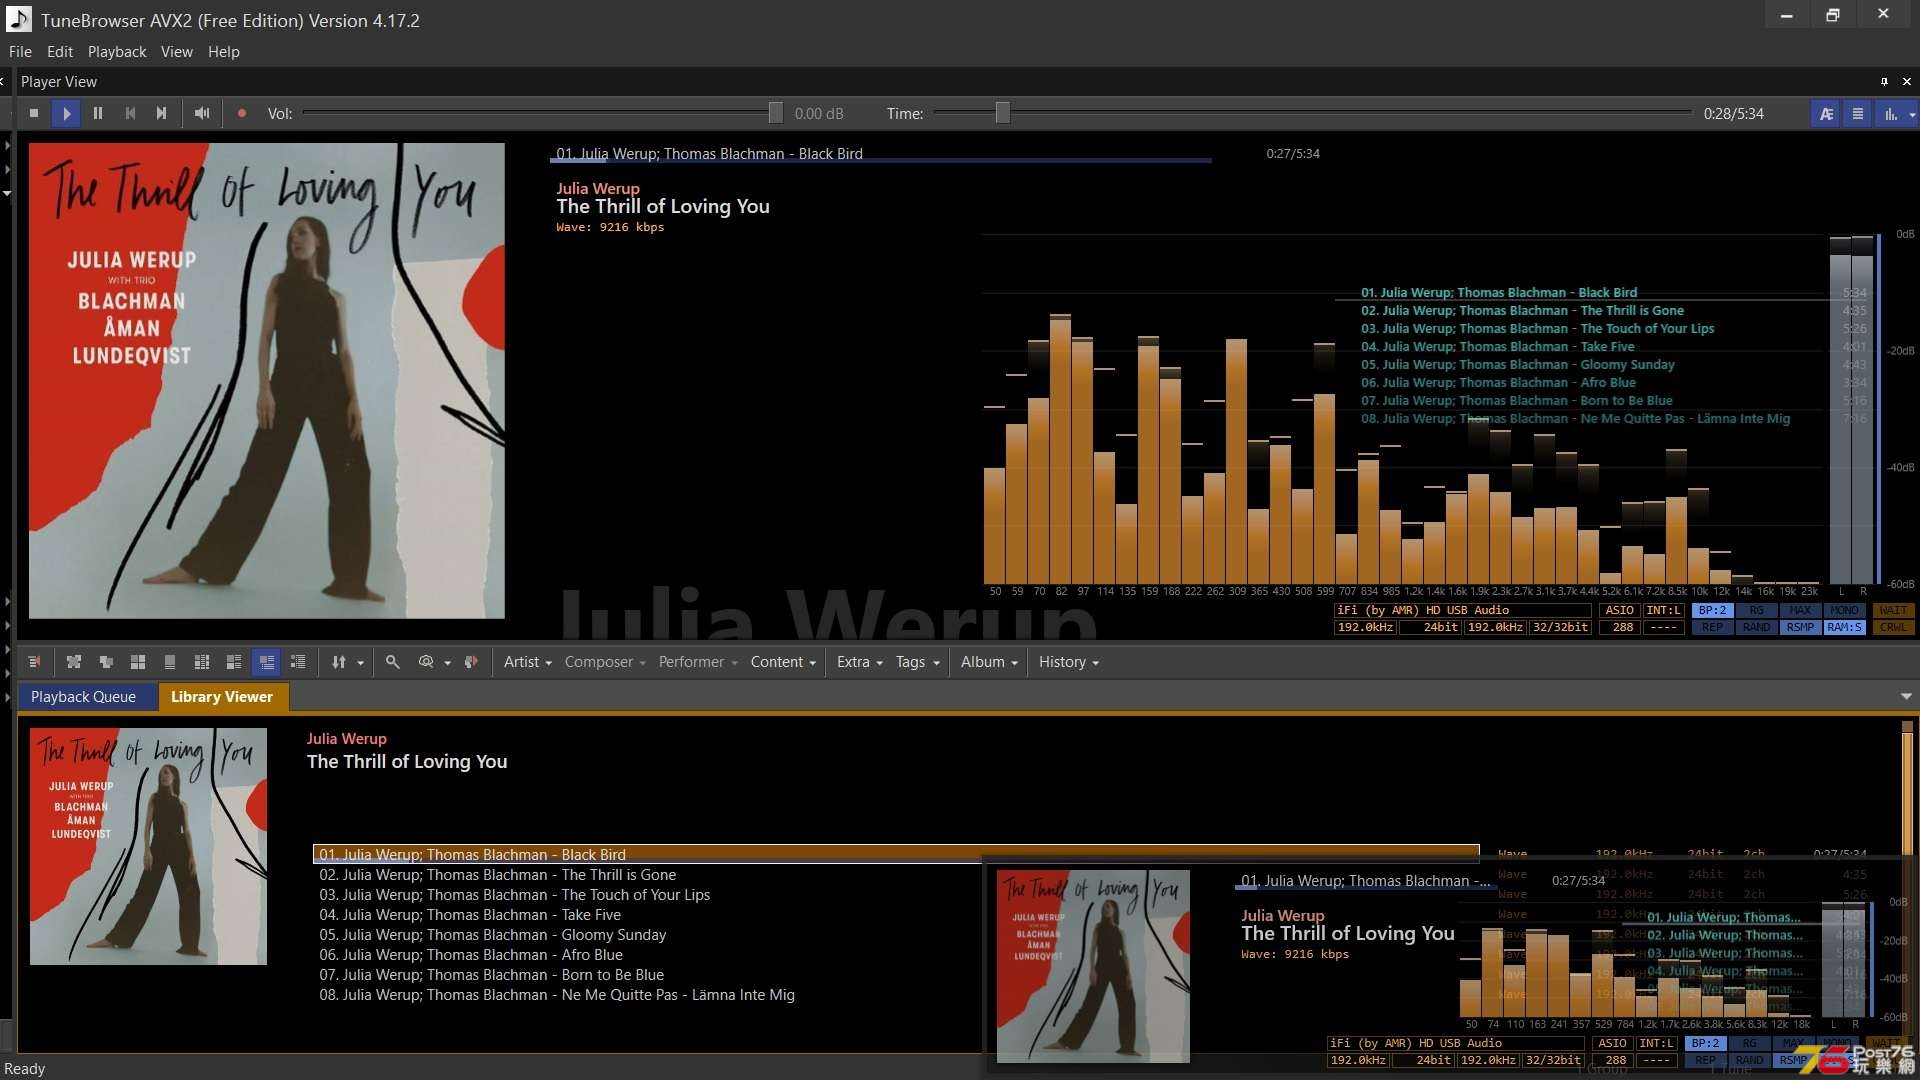Skip to the previous track

(130, 113)
